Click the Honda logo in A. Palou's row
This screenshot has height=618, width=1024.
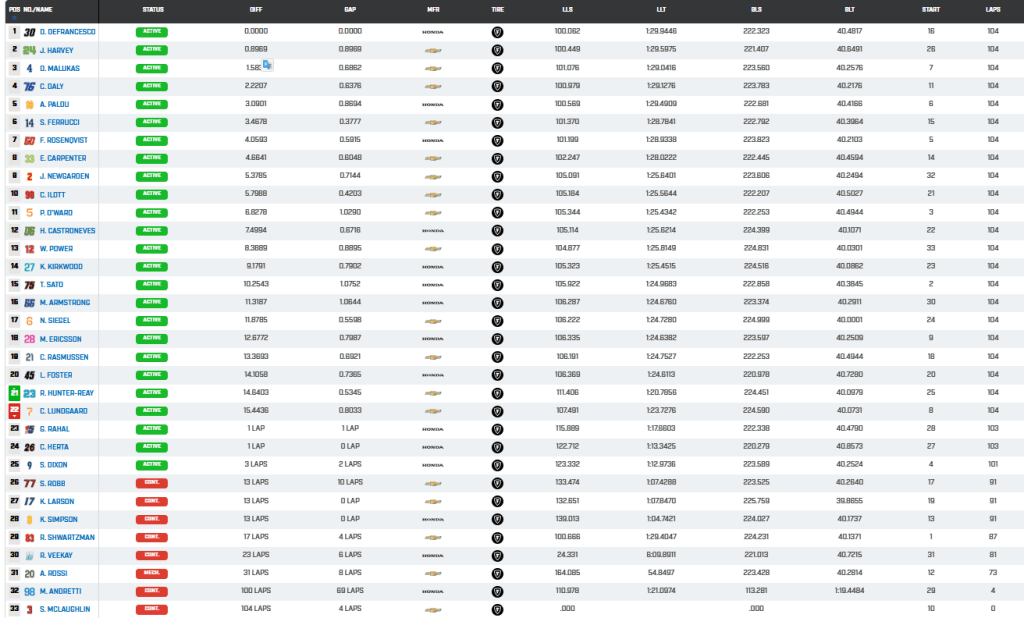click(432, 105)
